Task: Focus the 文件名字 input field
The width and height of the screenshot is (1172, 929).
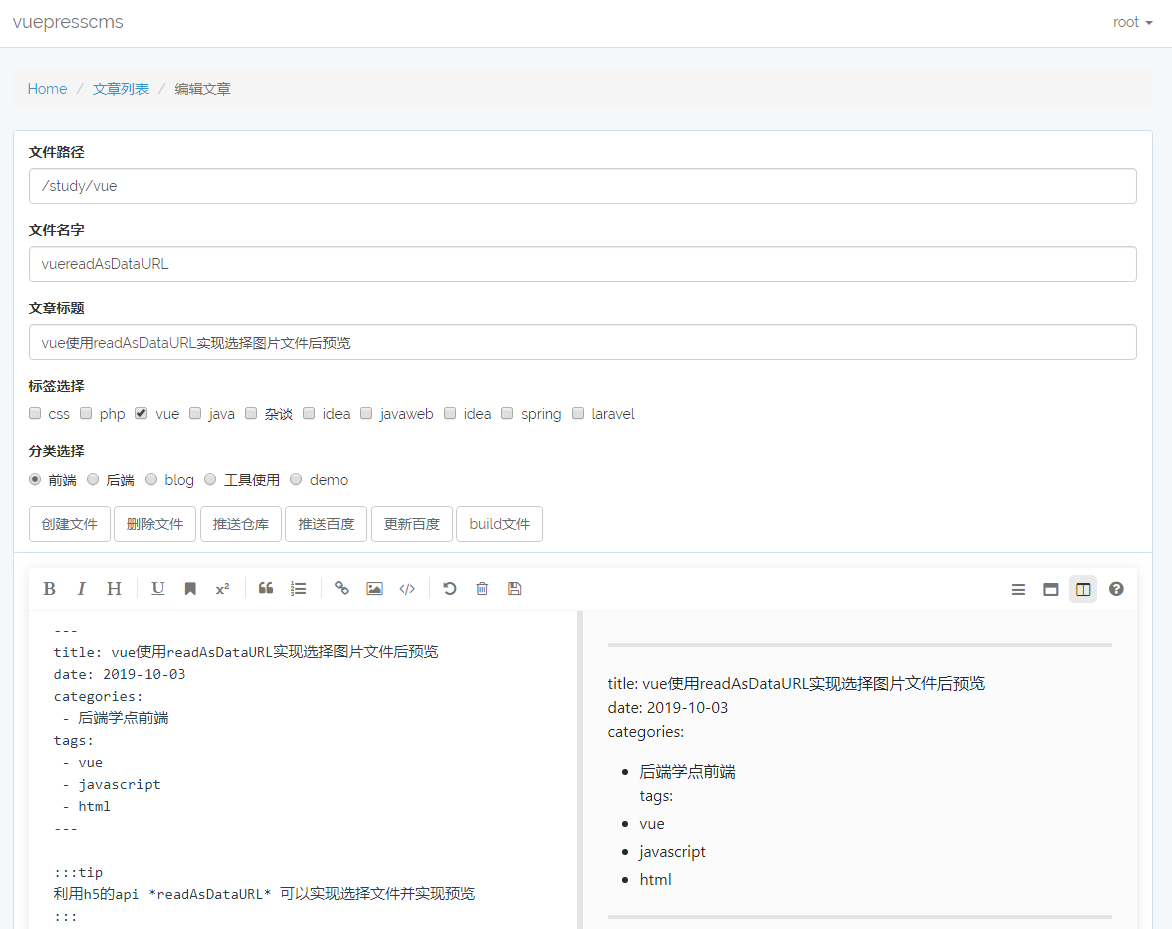Action: pyautogui.click(x=583, y=264)
